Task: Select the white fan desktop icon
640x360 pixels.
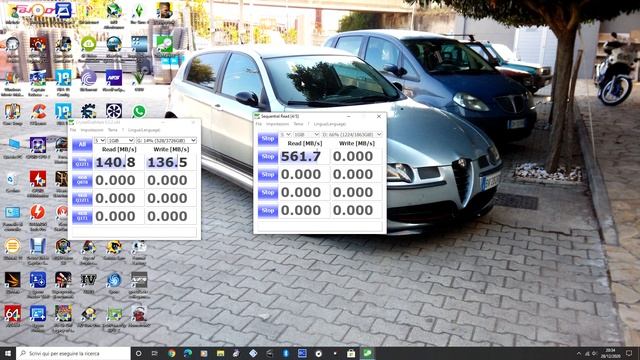Action: pyautogui.click(x=114, y=111)
